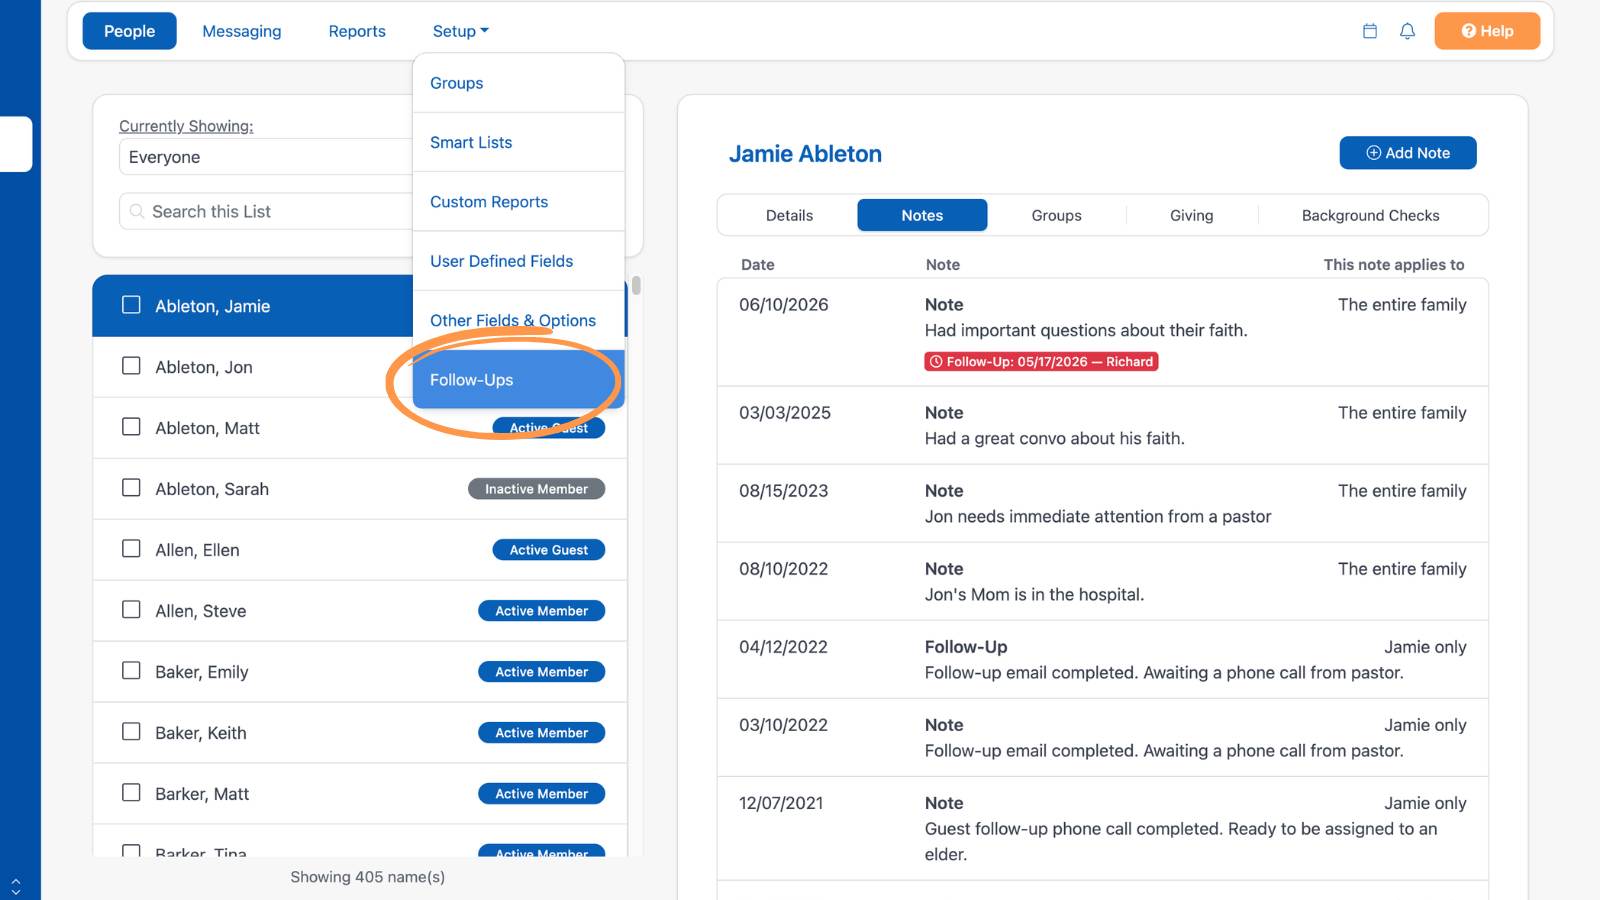Image resolution: width=1600 pixels, height=900 pixels.
Task: Click the sidebar expand arrows icon
Action: [x=16, y=886]
